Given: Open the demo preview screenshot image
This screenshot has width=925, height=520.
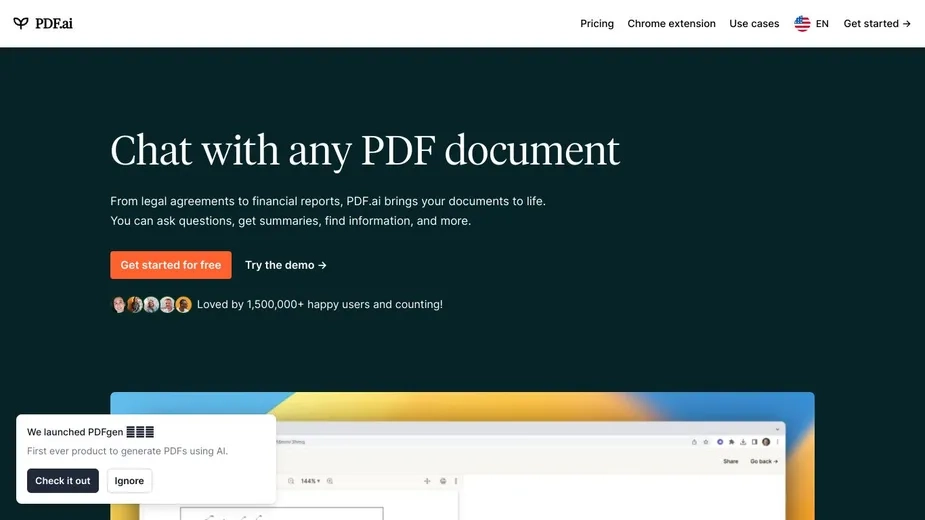Looking at the screenshot, I should tap(462, 456).
